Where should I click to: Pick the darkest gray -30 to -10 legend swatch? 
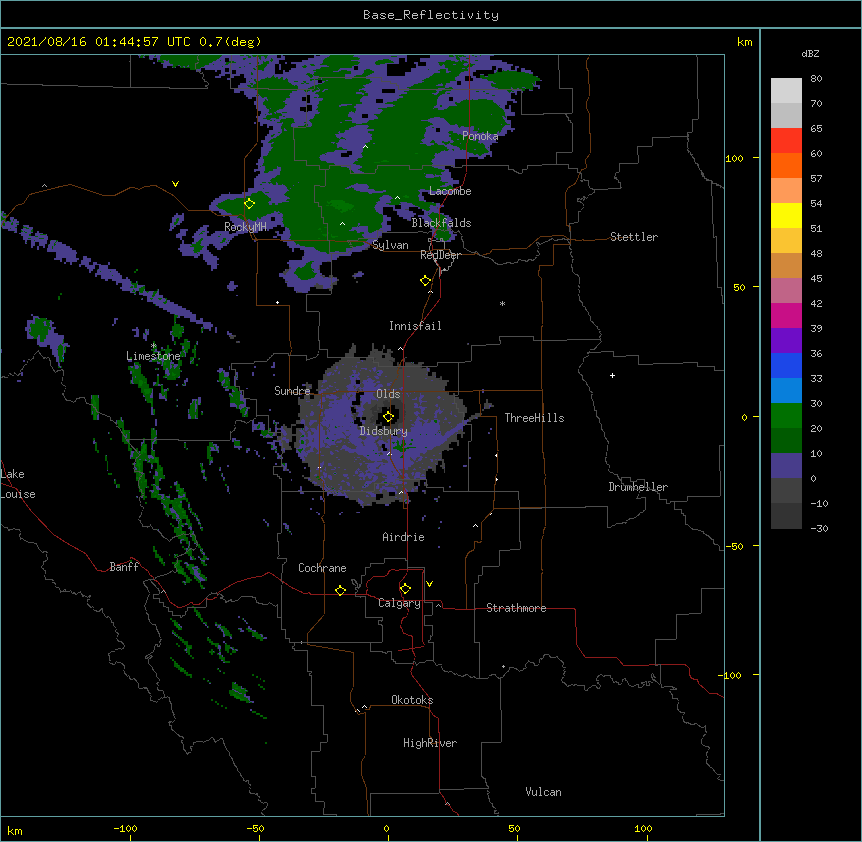click(x=786, y=516)
